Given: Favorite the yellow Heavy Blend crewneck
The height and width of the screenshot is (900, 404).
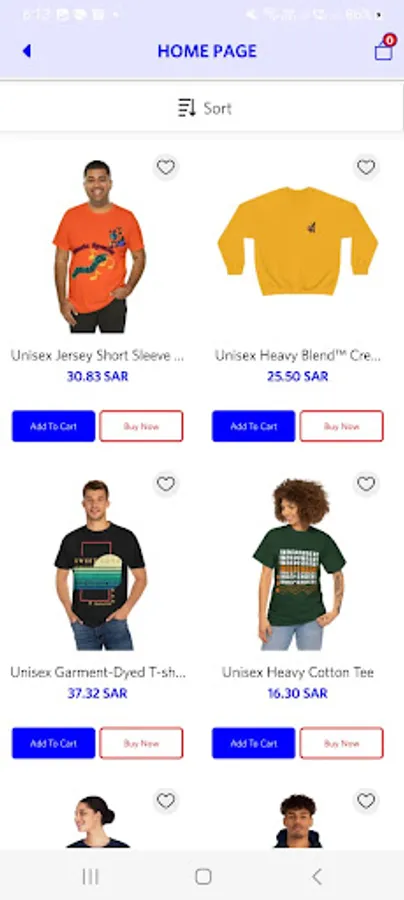Looking at the screenshot, I should 366,168.
